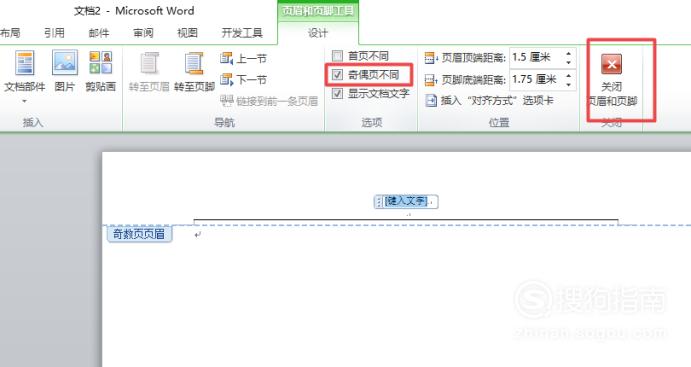Screen dimensions: 691x367
Task: Increase 页眉顶端距离 with up arrow
Action: pyautogui.click(x=568, y=53)
